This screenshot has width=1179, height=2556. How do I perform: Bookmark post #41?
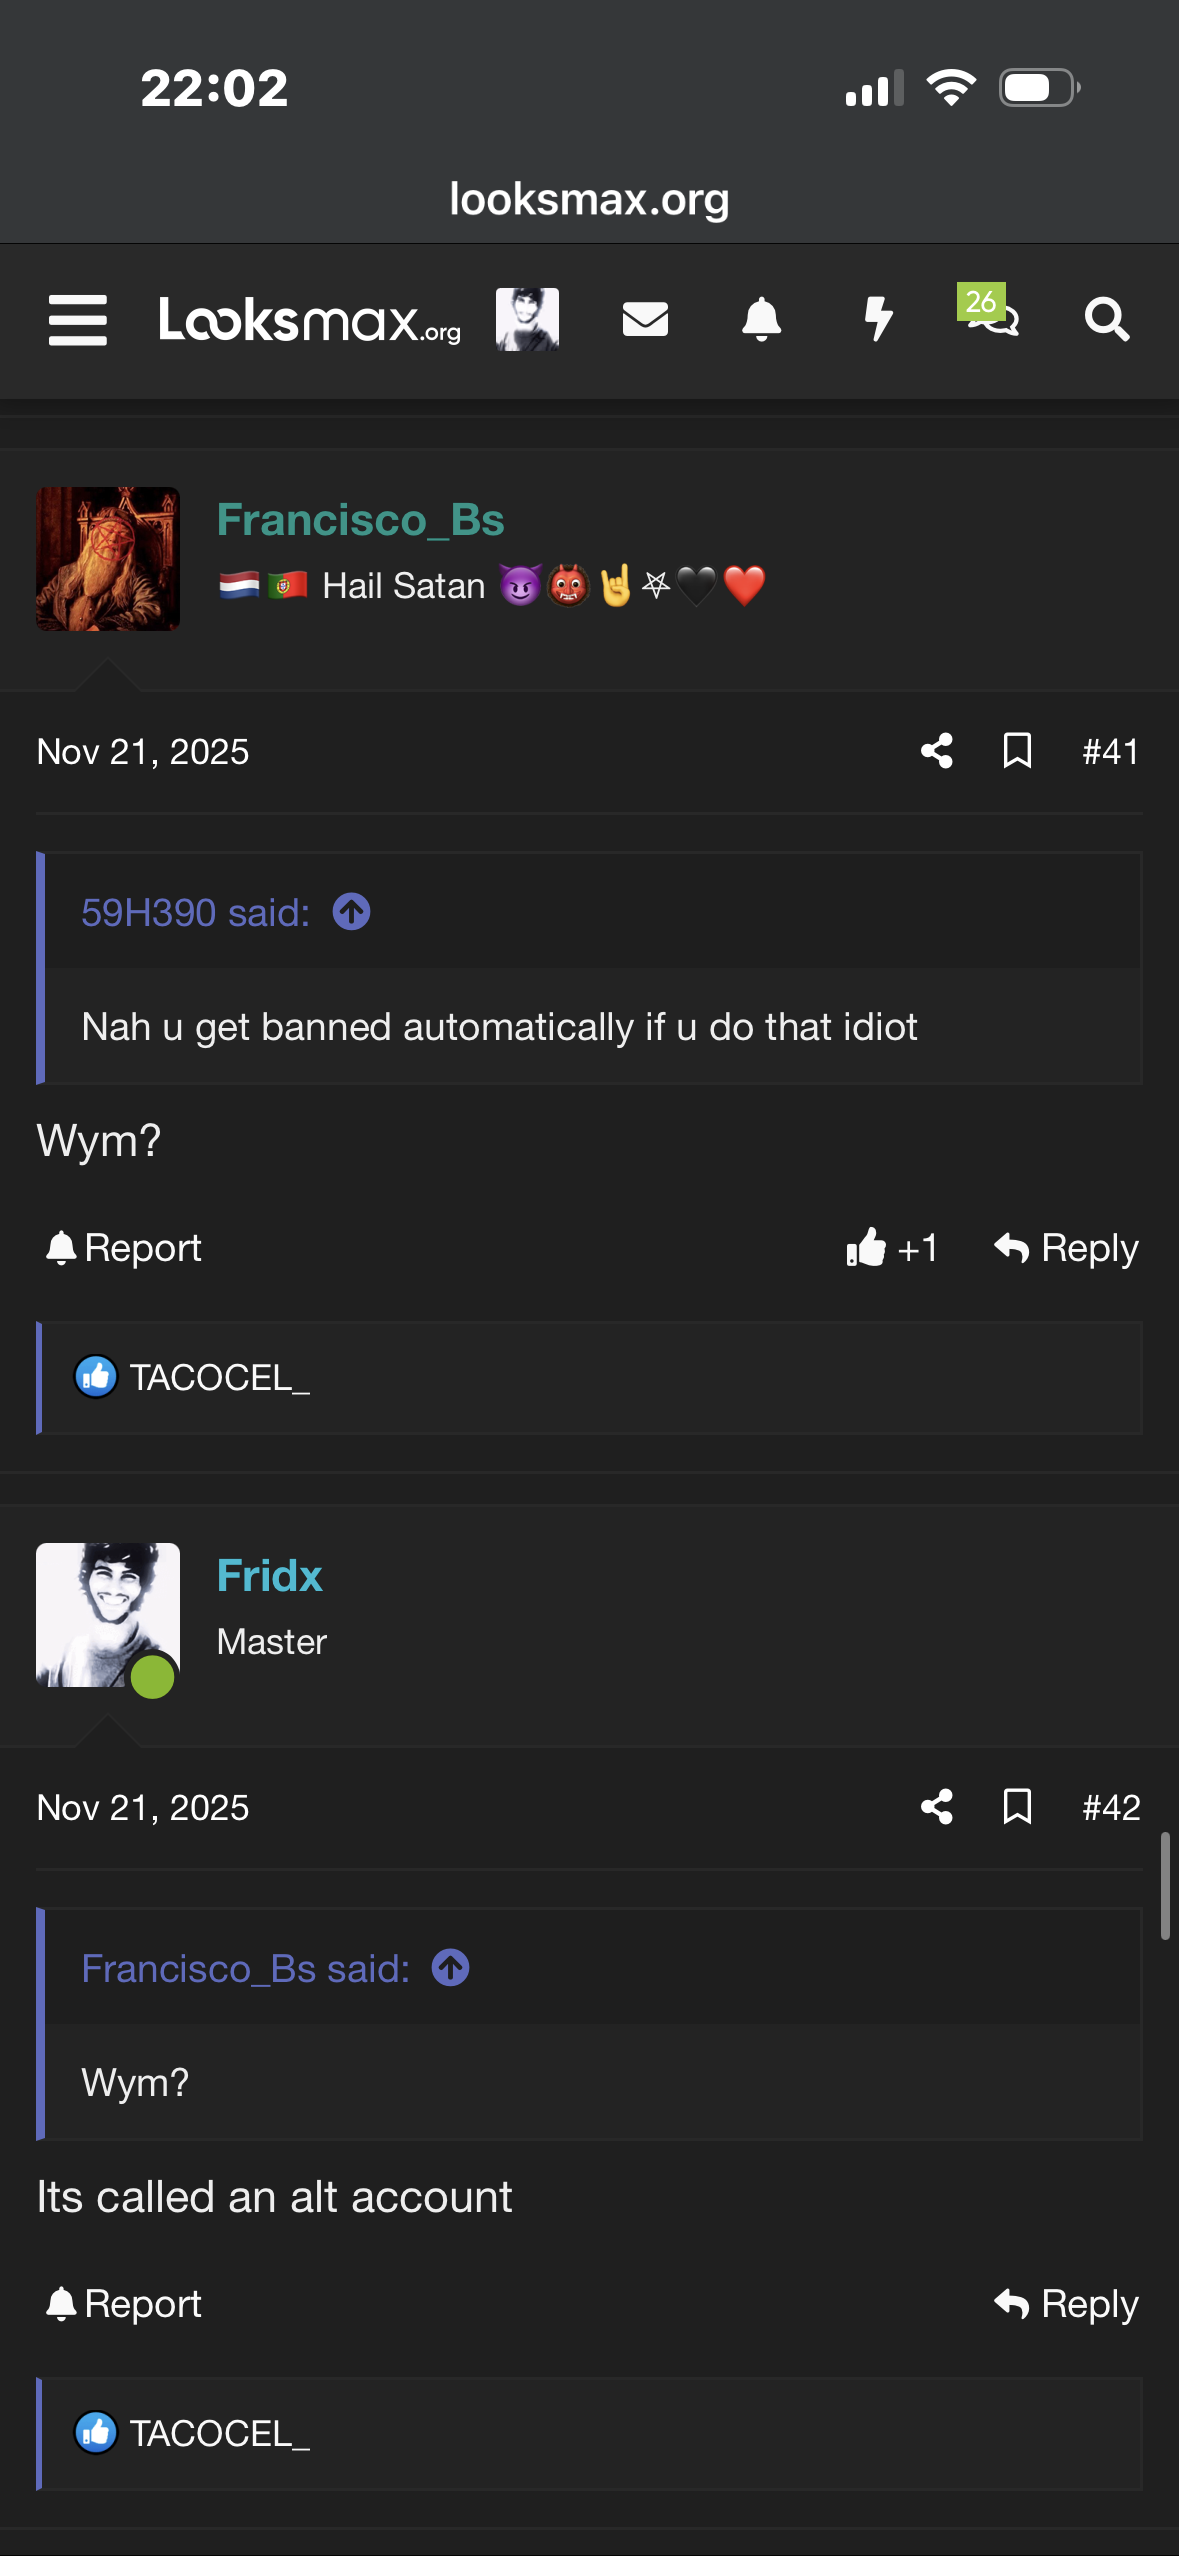pos(1017,751)
